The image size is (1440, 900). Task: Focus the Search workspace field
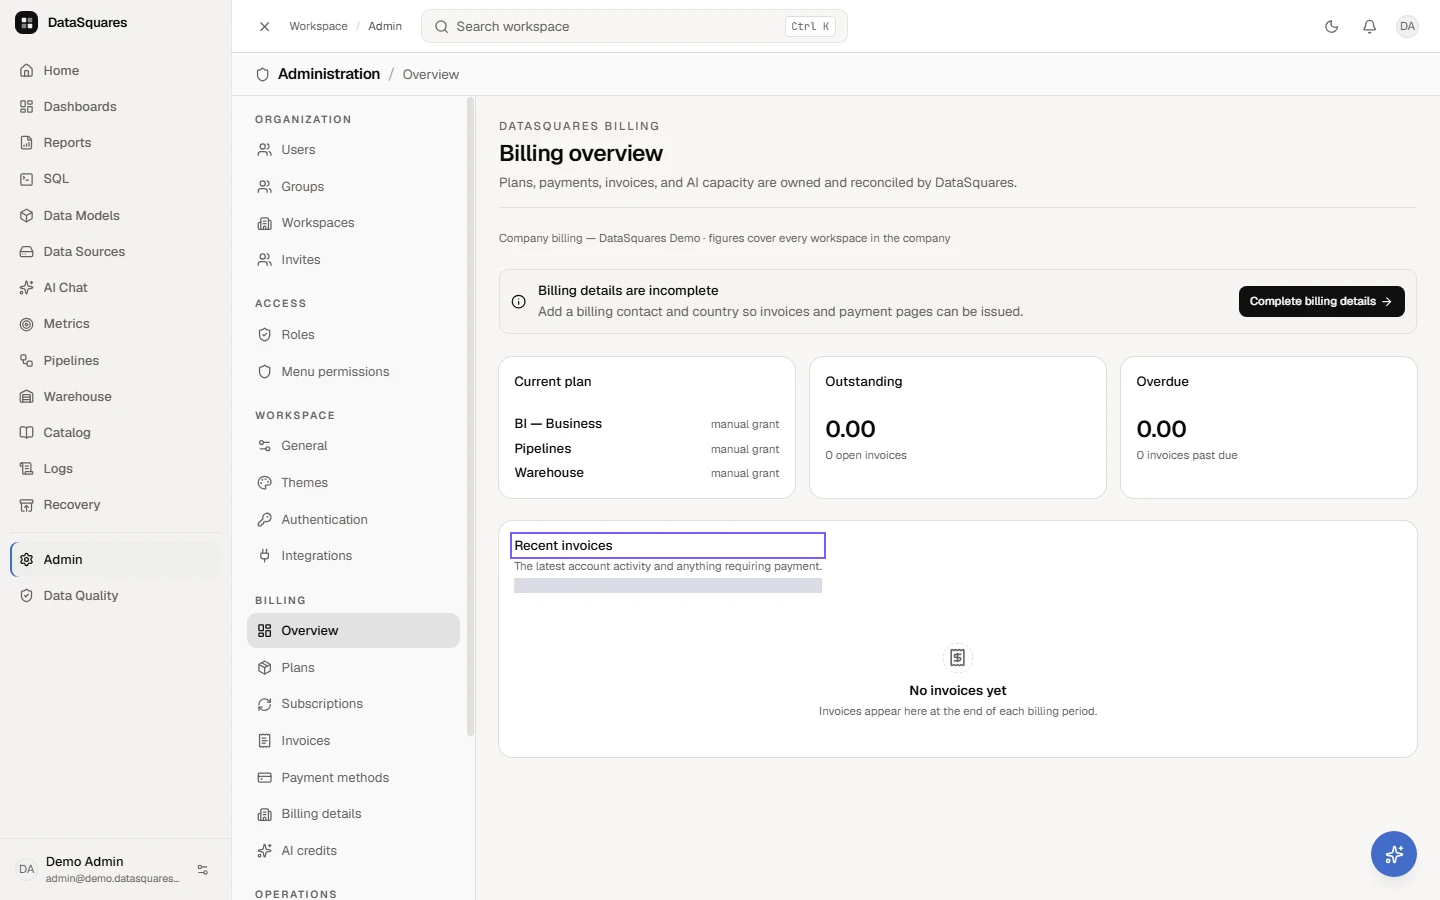[634, 27]
